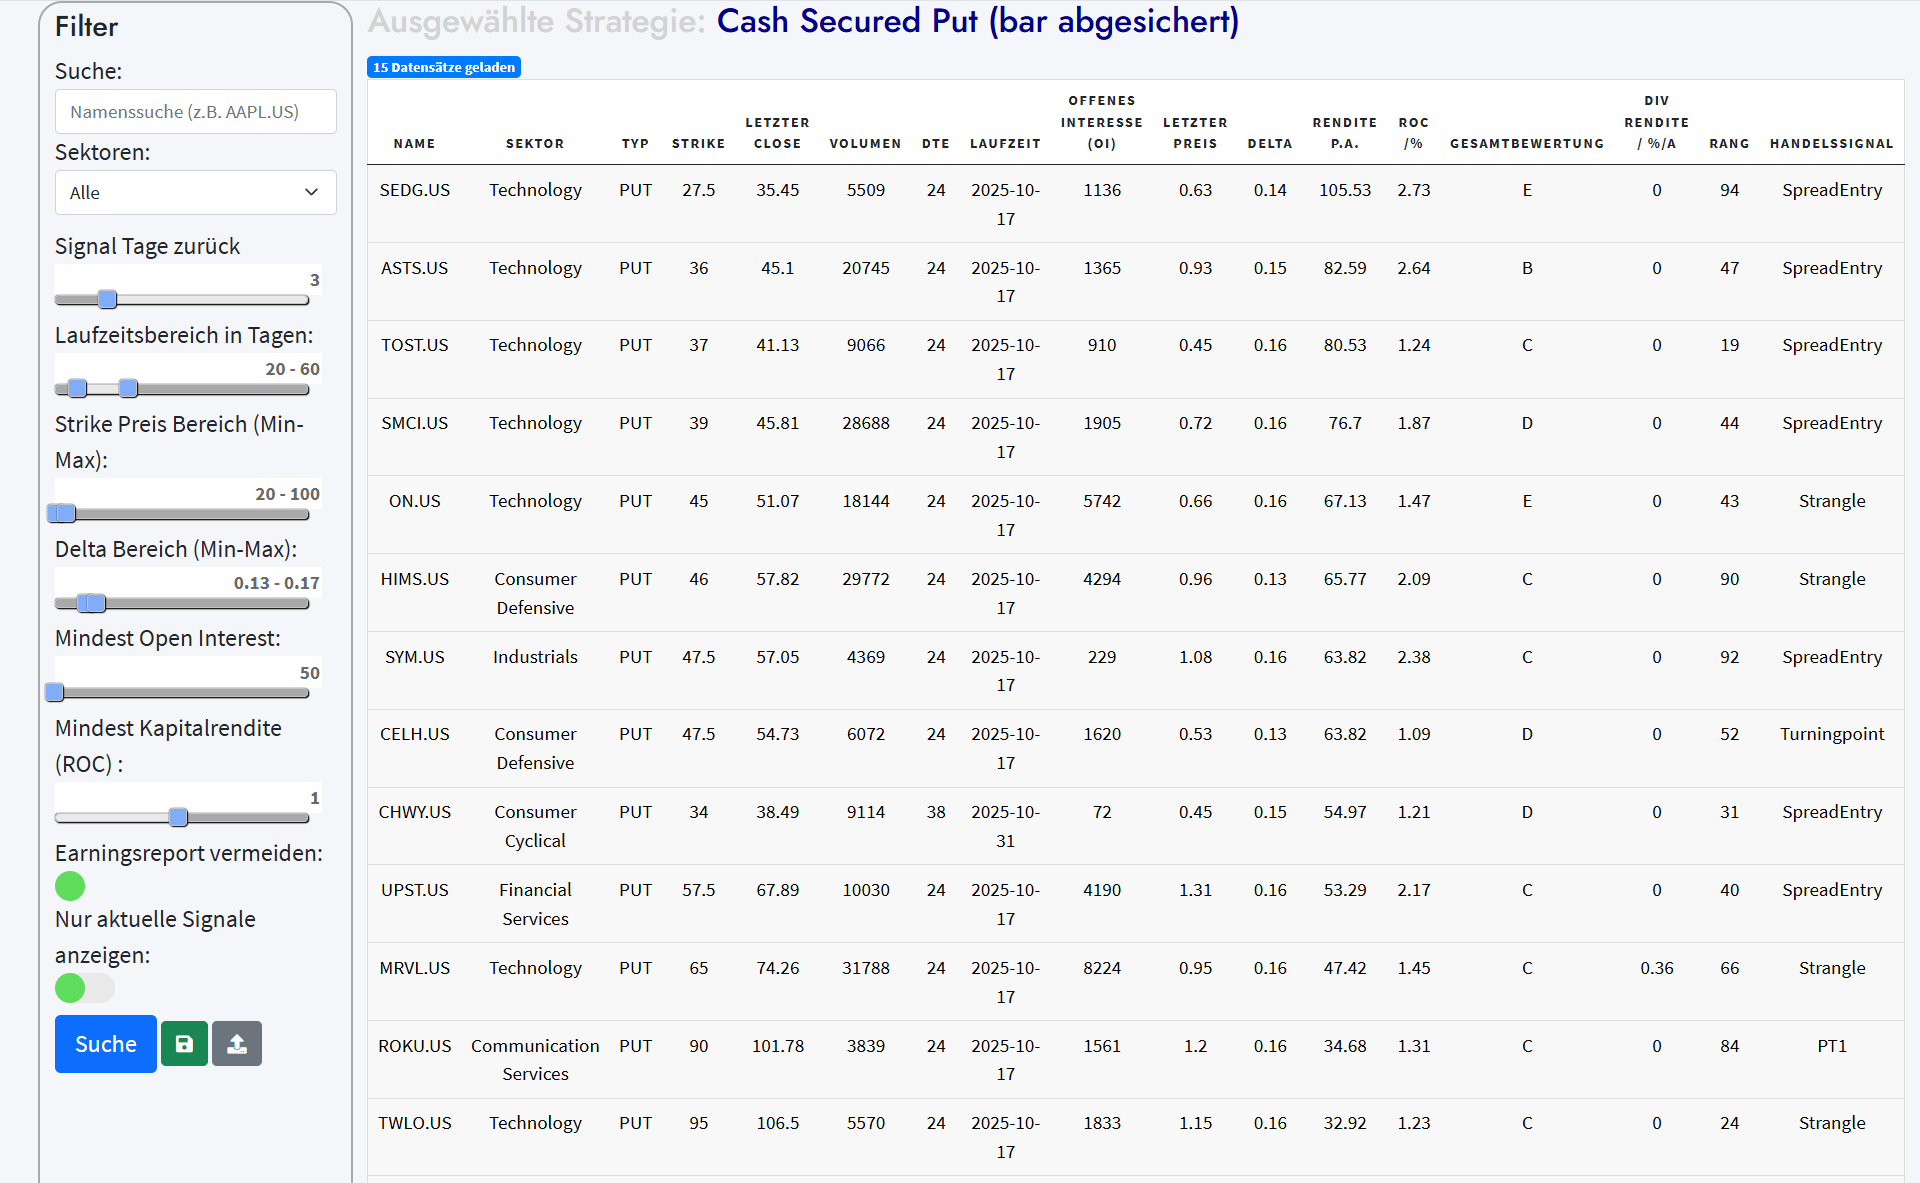This screenshot has height=1183, width=1920.
Task: Click the Namenssuche input field
Action: 195,112
